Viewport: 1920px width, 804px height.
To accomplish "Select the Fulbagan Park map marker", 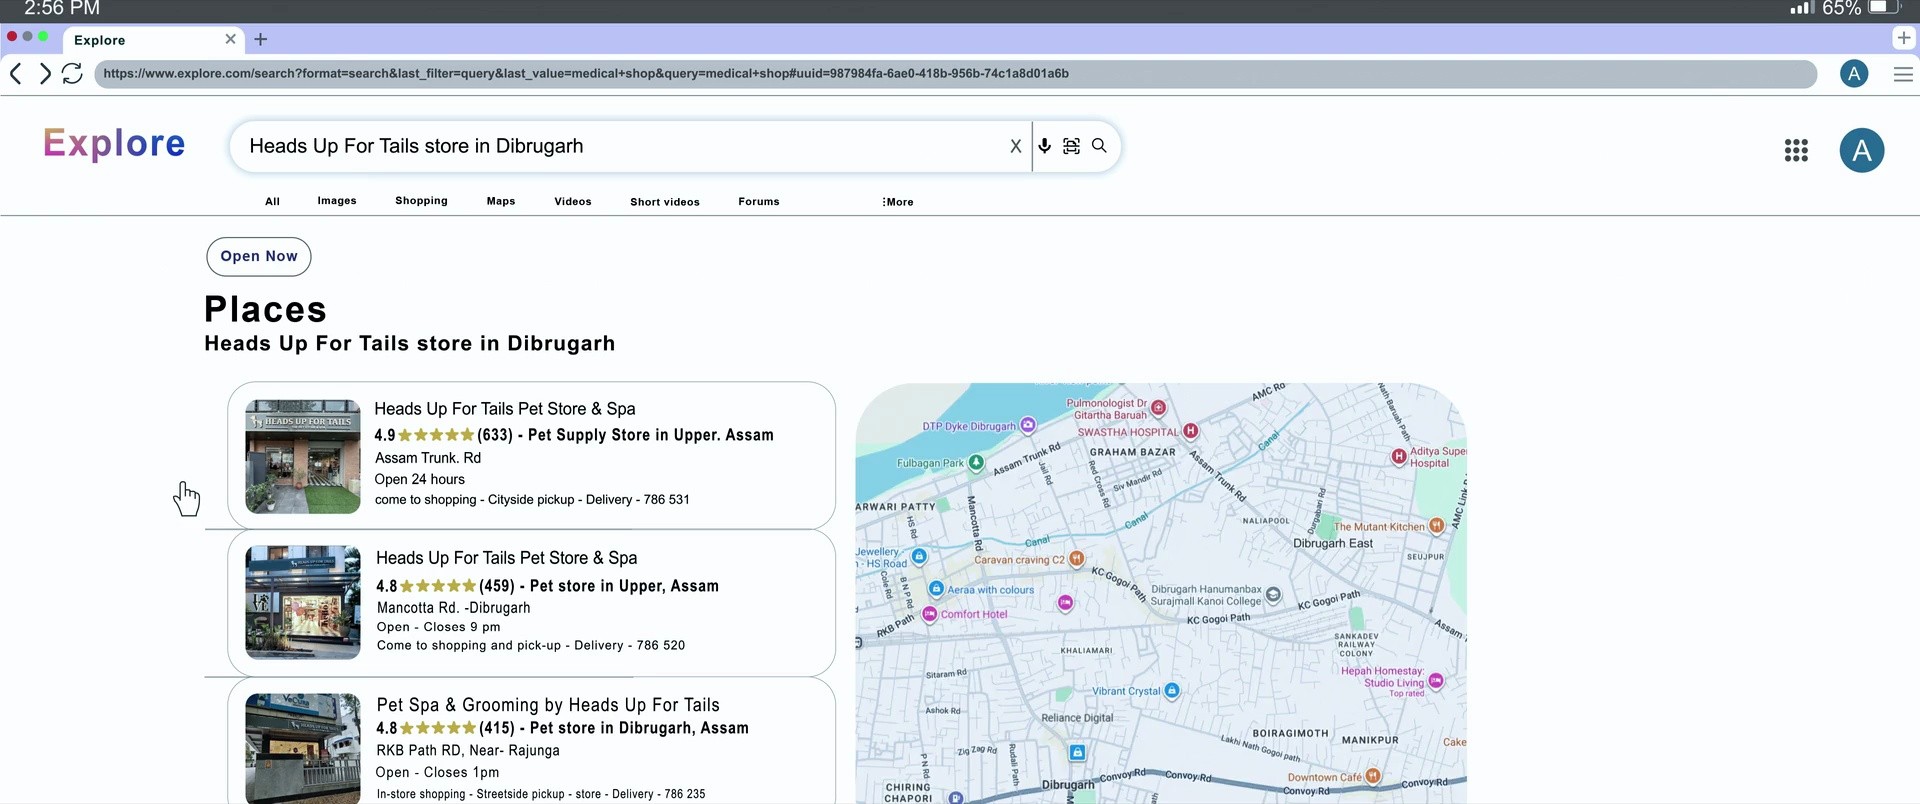I will 976,463.
